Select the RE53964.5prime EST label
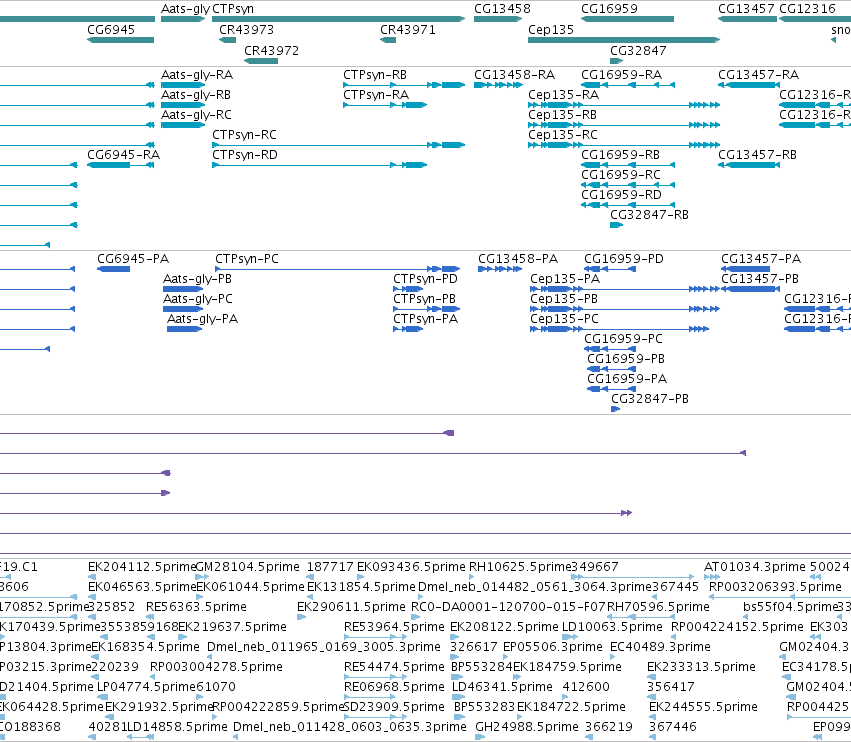This screenshot has width=851, height=742. tap(395, 627)
